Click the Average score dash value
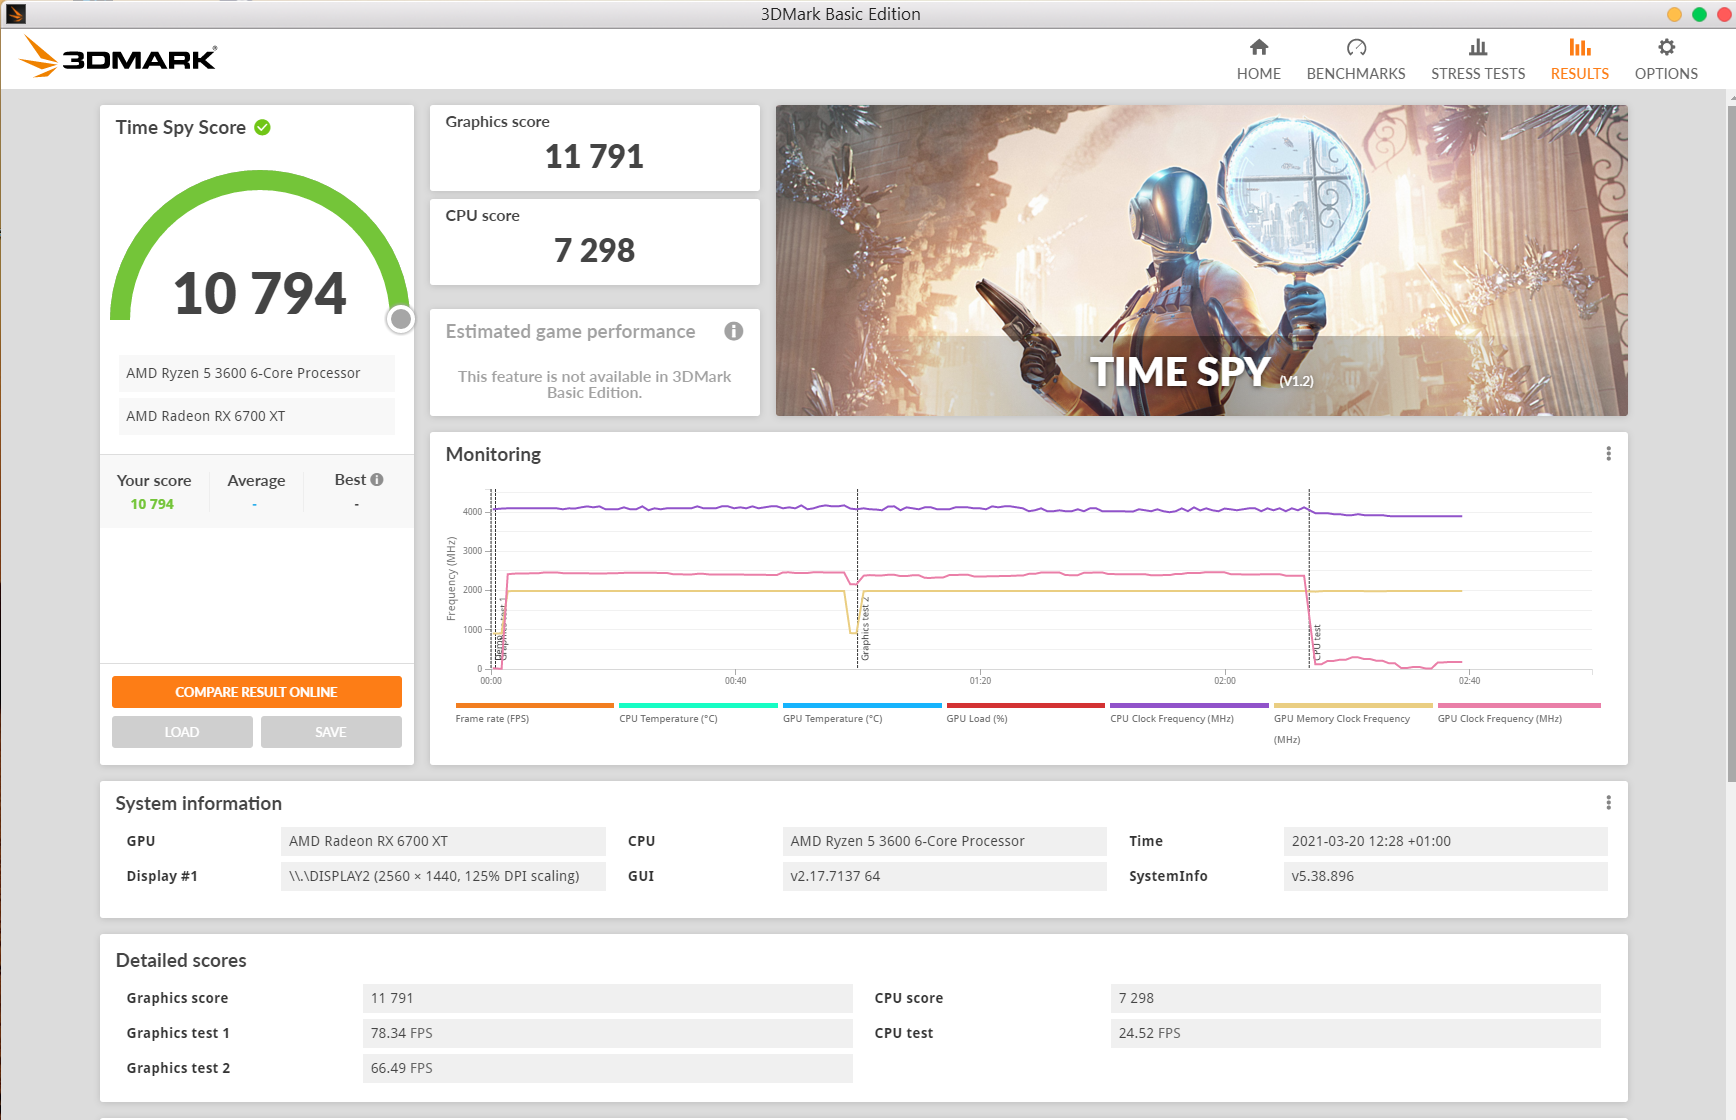The height and width of the screenshot is (1120, 1736). point(255,505)
